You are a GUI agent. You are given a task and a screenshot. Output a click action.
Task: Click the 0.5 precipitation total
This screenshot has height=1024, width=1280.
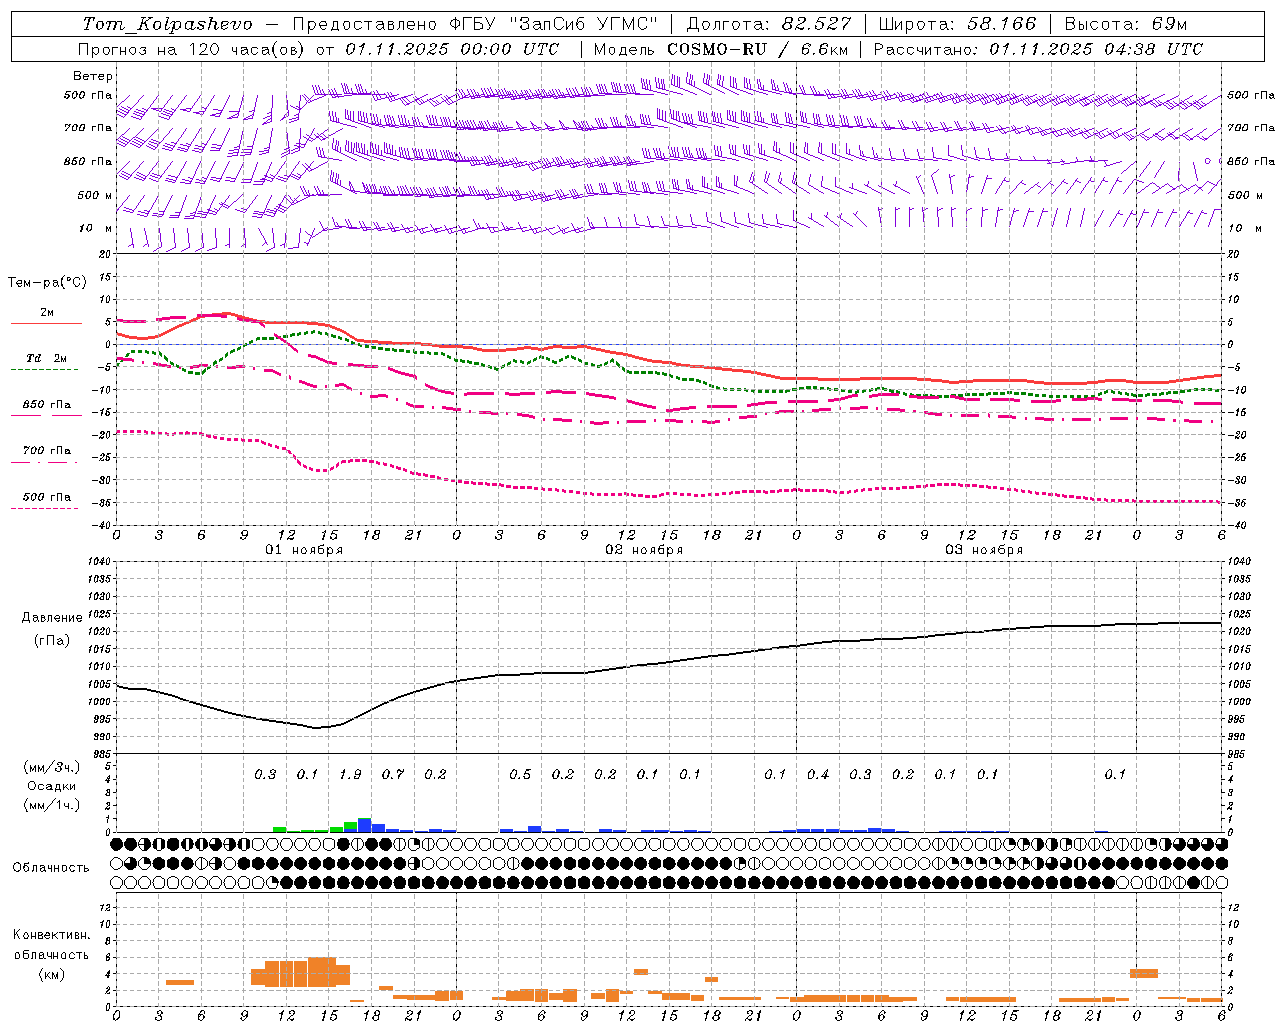point(520,775)
